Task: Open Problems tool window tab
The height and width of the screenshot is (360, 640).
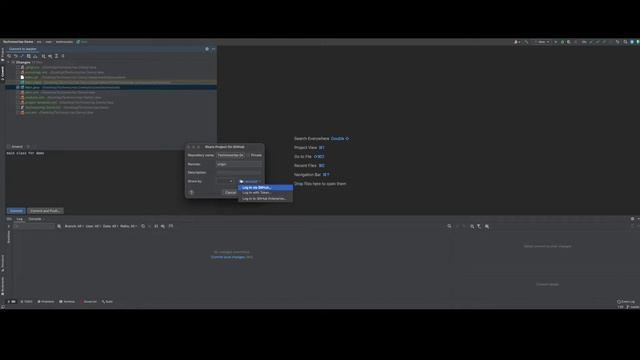Action: (x=46, y=302)
